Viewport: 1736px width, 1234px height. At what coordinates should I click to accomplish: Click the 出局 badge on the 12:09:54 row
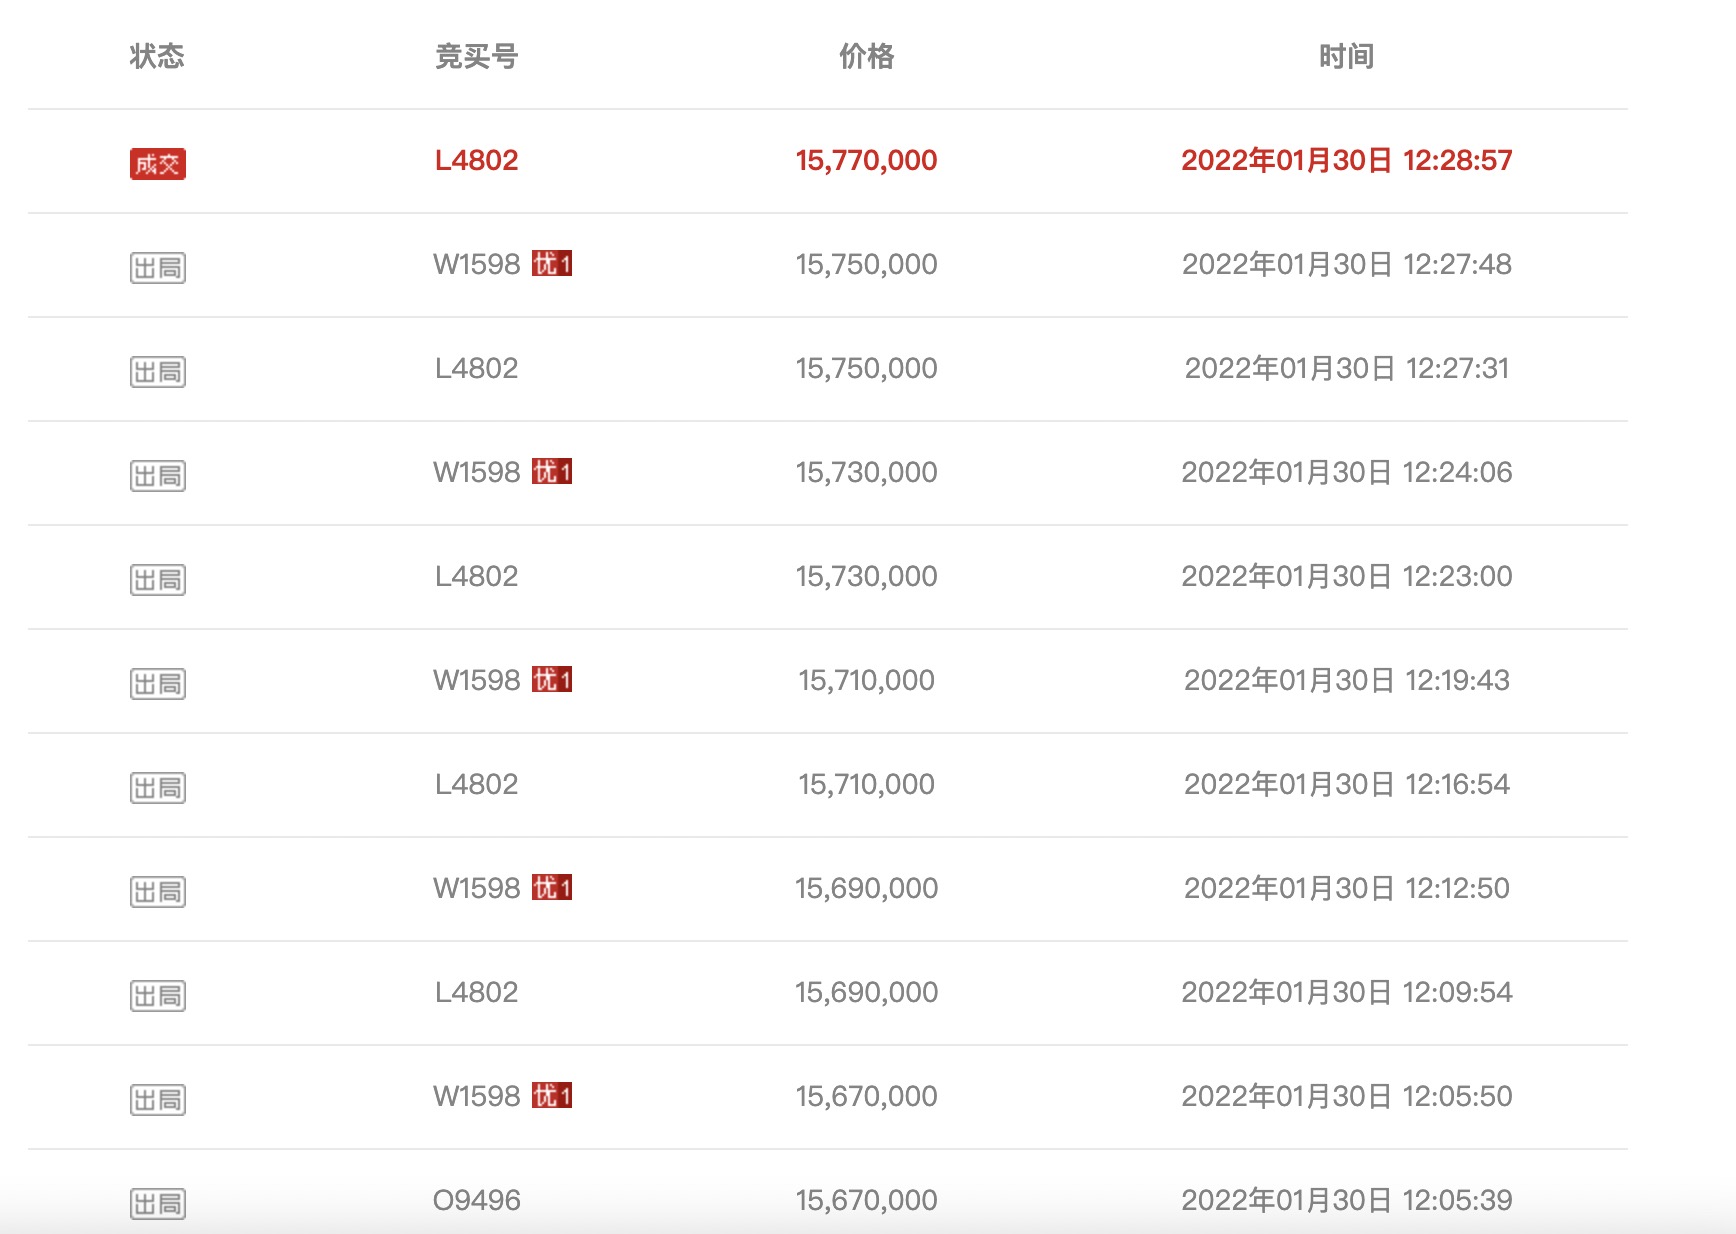[158, 996]
